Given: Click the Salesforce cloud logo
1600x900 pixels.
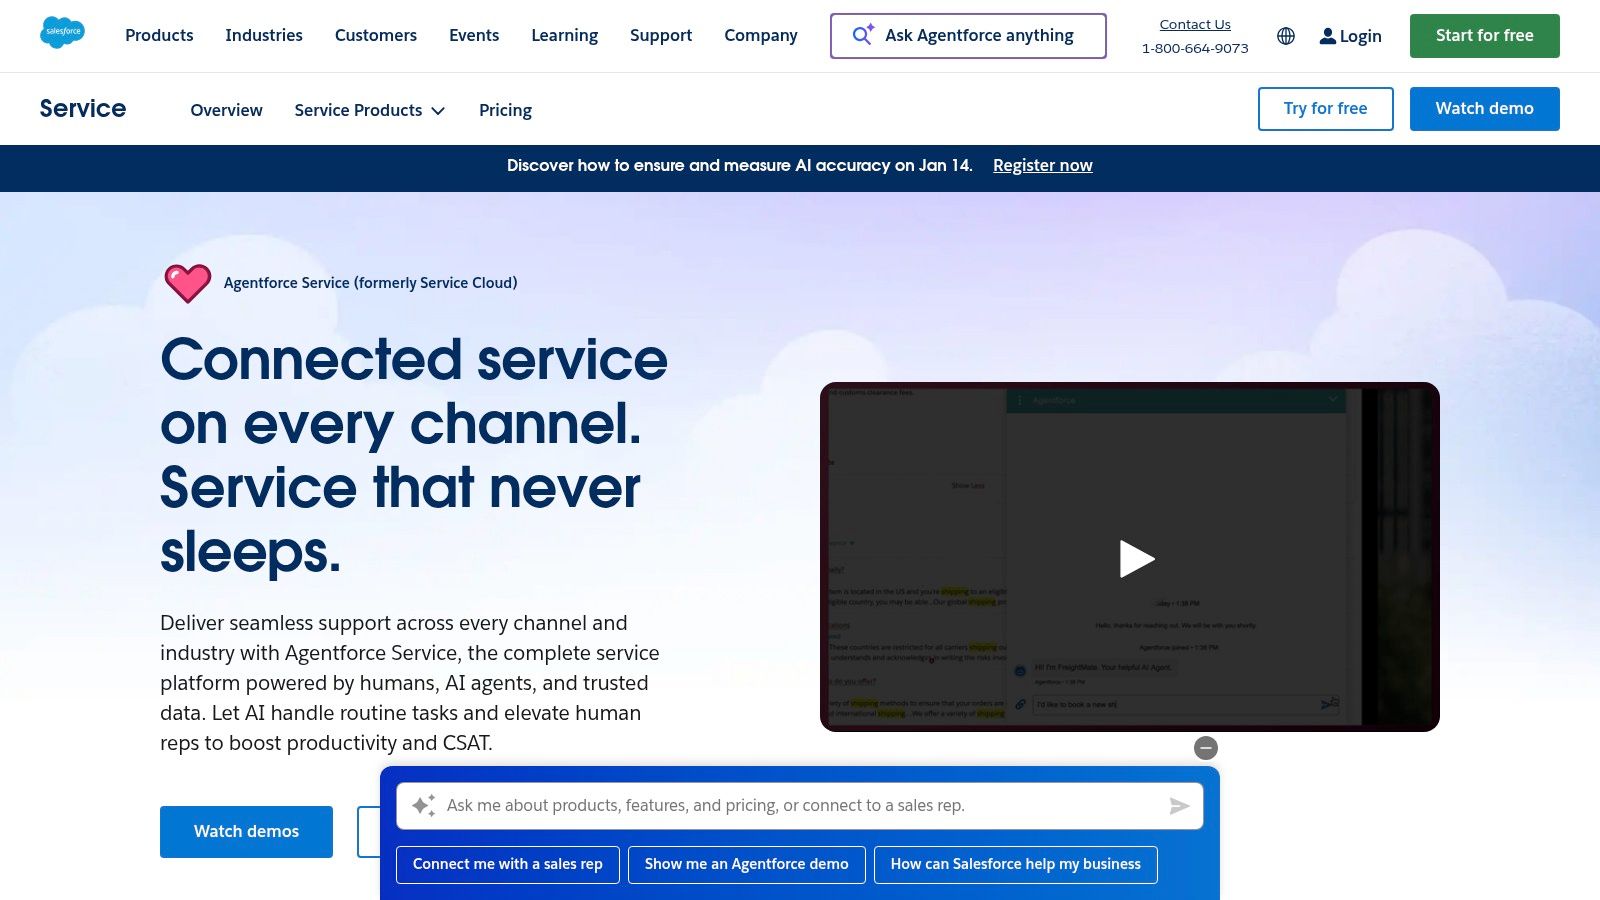Looking at the screenshot, I should click(62, 33).
